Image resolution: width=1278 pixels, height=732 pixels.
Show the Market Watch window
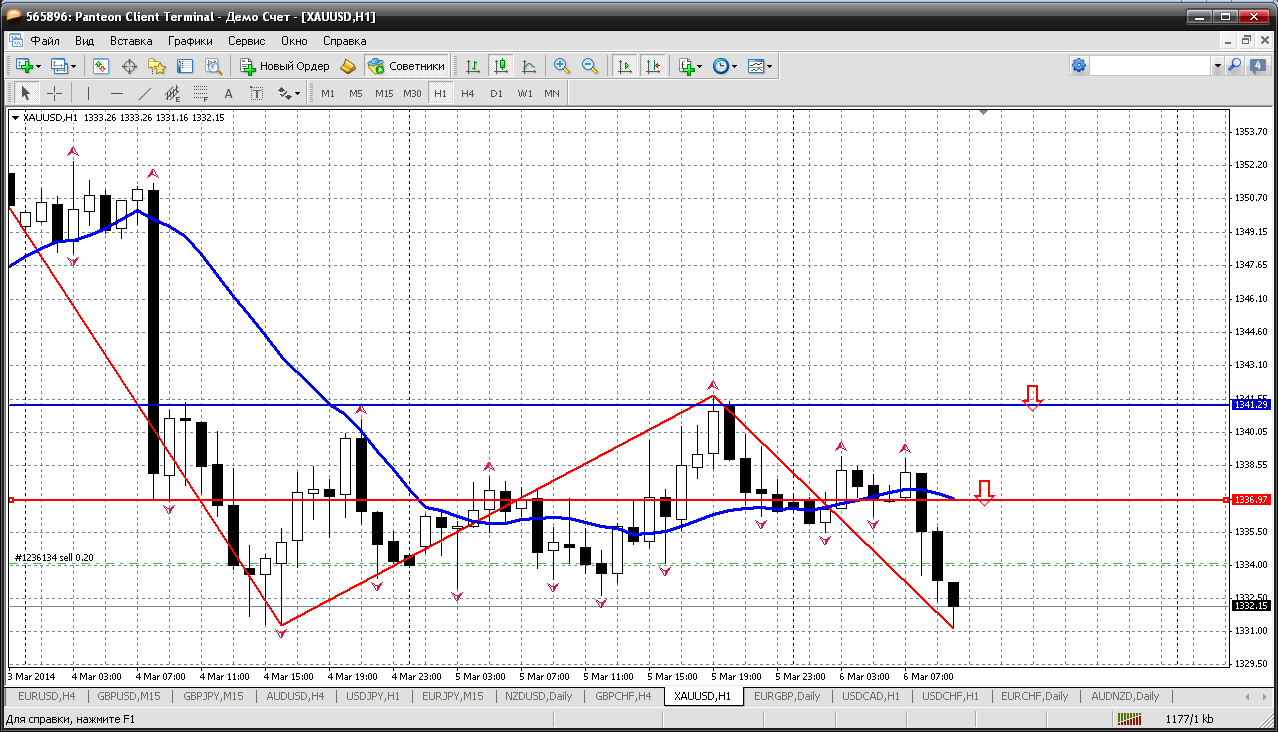pyautogui.click(x=101, y=66)
